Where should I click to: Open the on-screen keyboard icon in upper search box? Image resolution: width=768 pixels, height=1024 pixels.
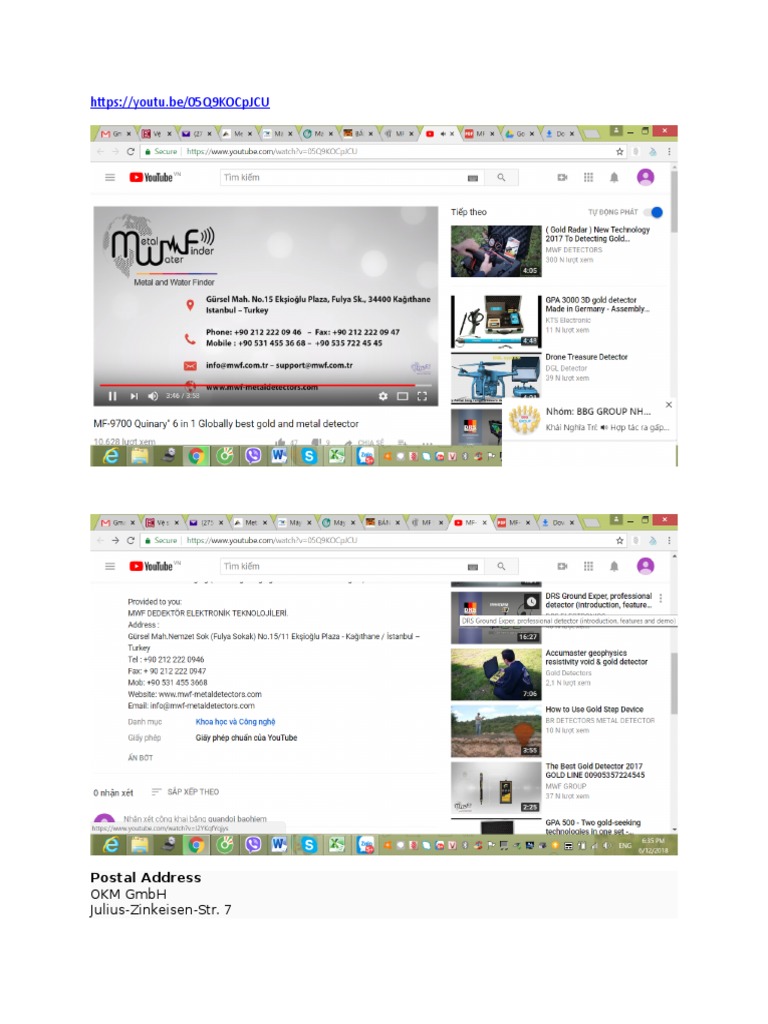point(473,178)
